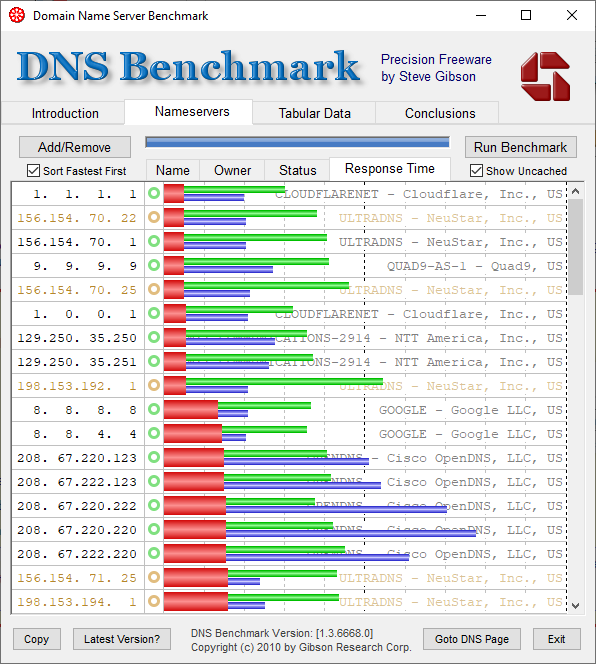Click the green bar for 198.153.192.1
The image size is (596, 664).
(284, 382)
